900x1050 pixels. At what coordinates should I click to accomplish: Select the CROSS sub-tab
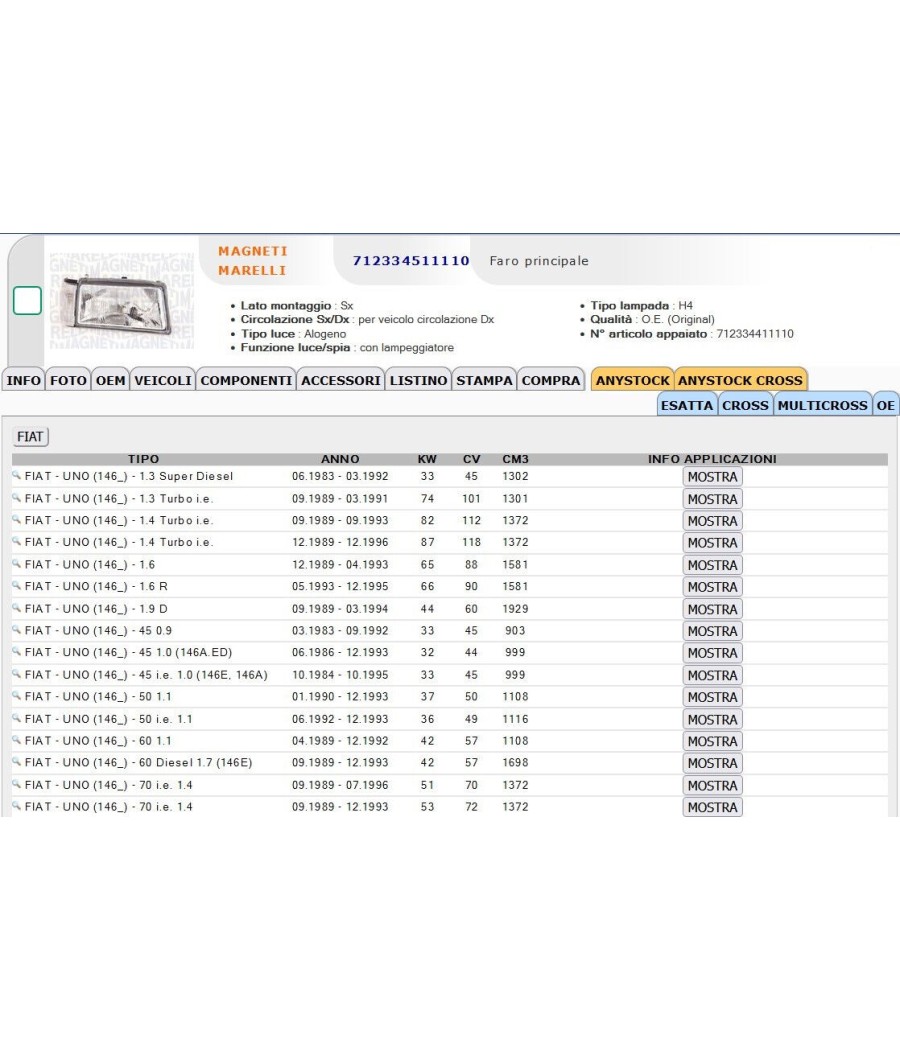point(745,405)
